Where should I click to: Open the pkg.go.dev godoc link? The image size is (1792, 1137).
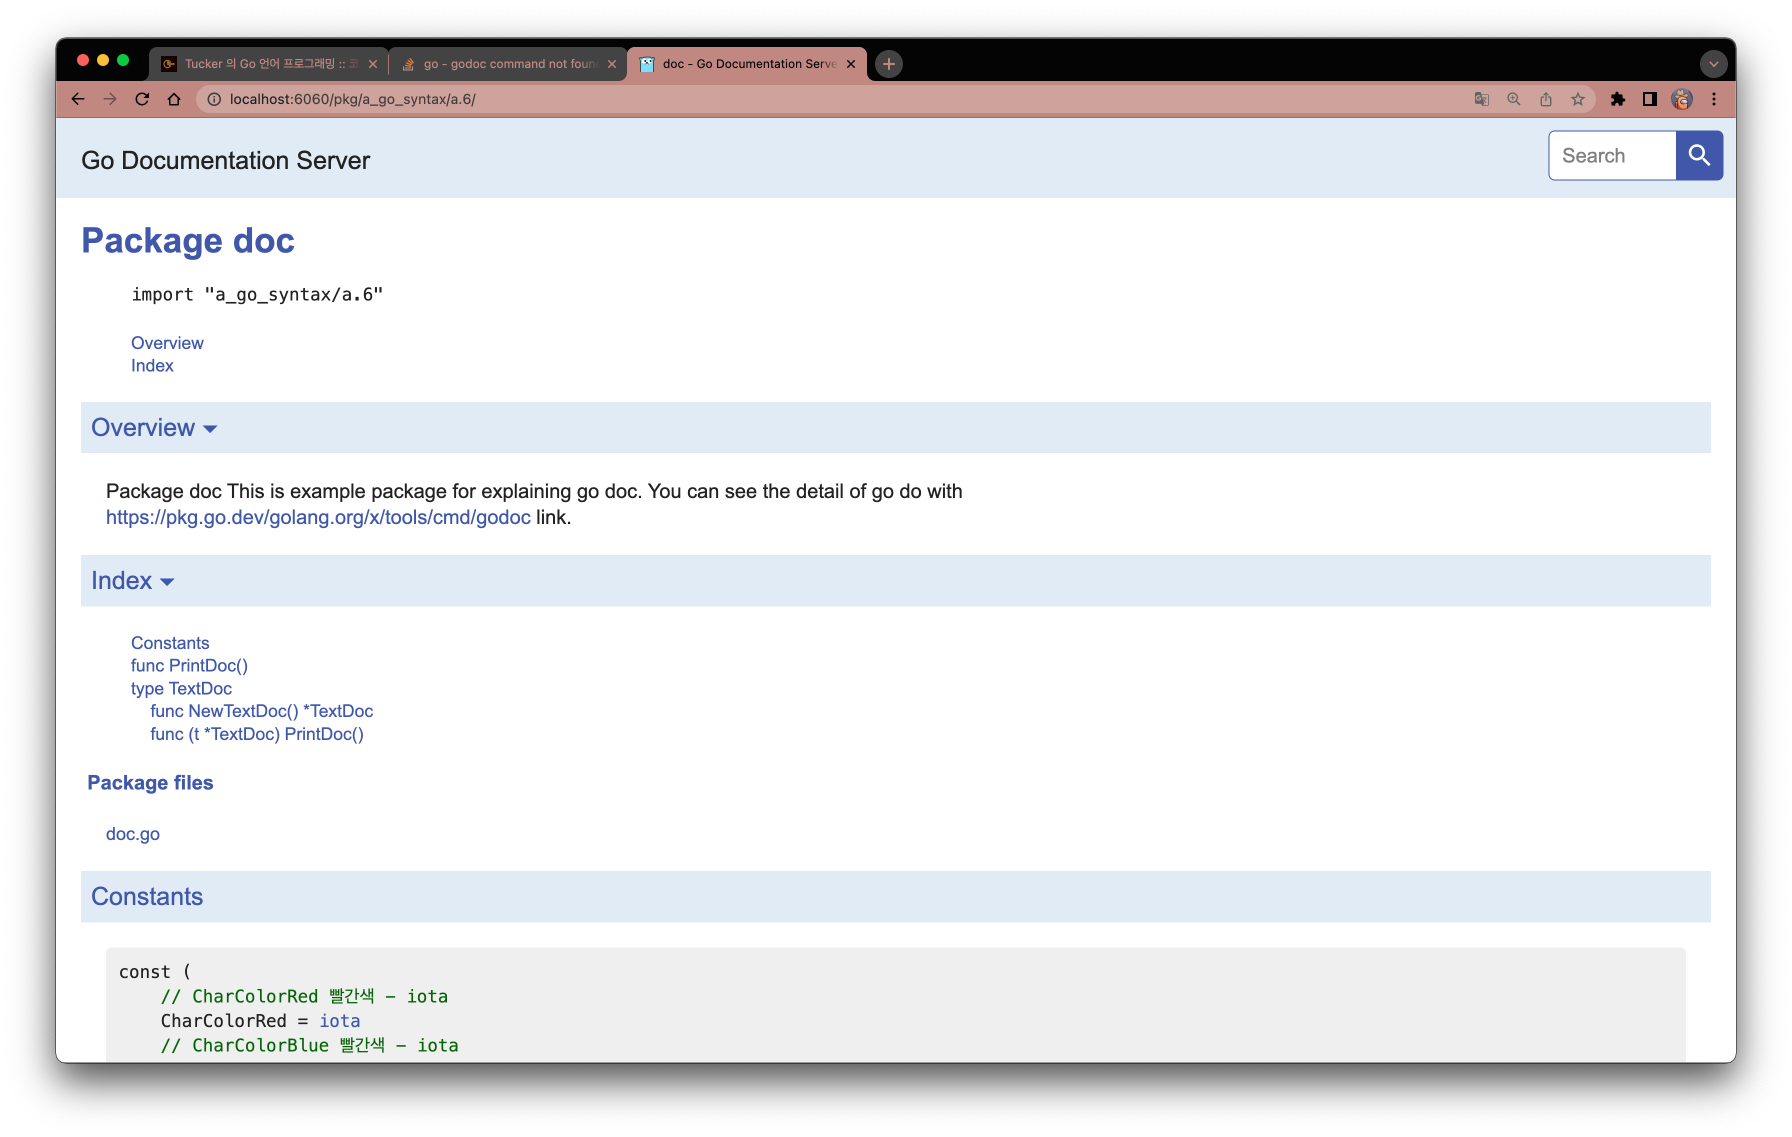pyautogui.click(x=318, y=517)
